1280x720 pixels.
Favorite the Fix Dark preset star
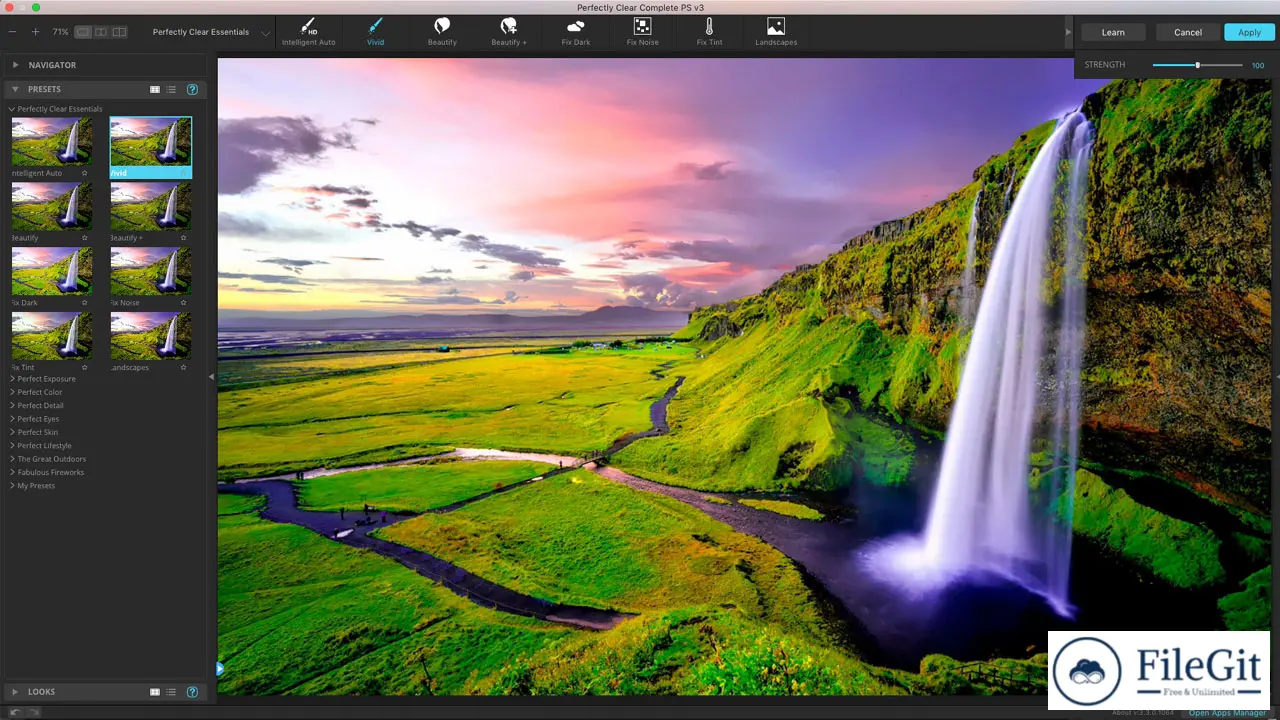85,302
